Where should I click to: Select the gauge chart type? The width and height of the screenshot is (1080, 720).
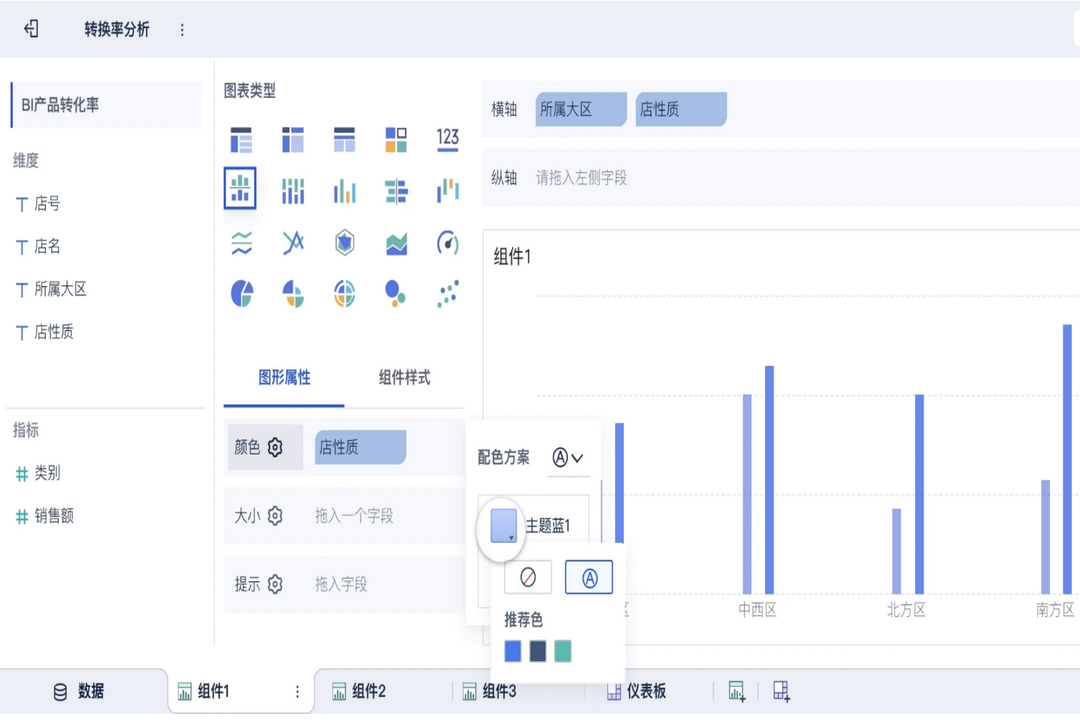(447, 242)
